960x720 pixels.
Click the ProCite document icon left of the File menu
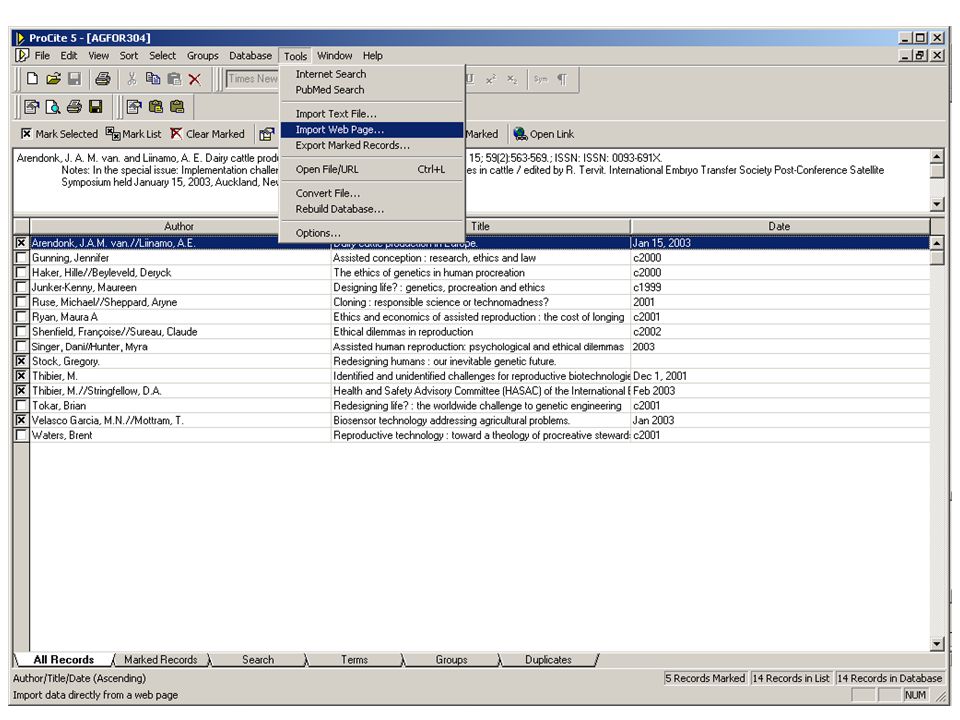click(22, 56)
